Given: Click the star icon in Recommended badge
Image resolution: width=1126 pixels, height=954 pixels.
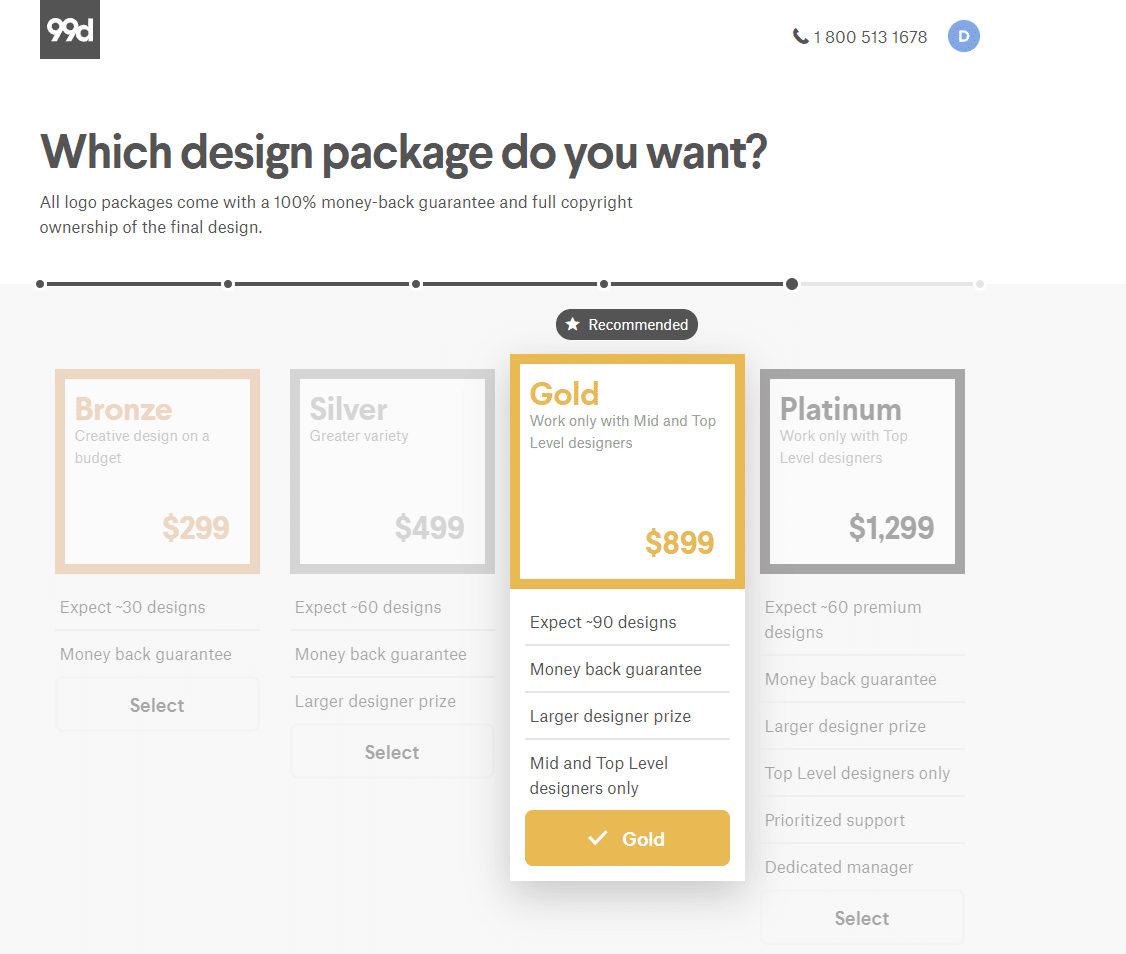Looking at the screenshot, I should pos(572,324).
